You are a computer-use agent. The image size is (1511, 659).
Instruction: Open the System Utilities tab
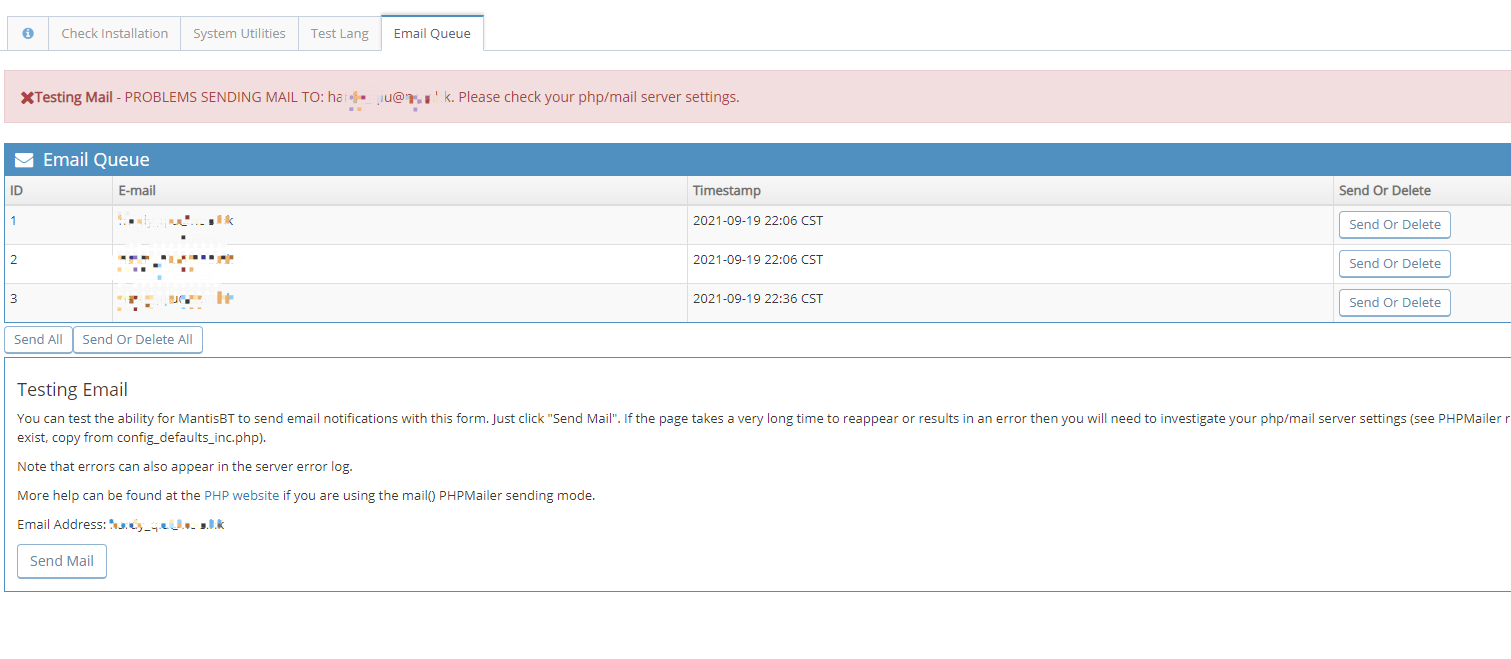point(239,33)
